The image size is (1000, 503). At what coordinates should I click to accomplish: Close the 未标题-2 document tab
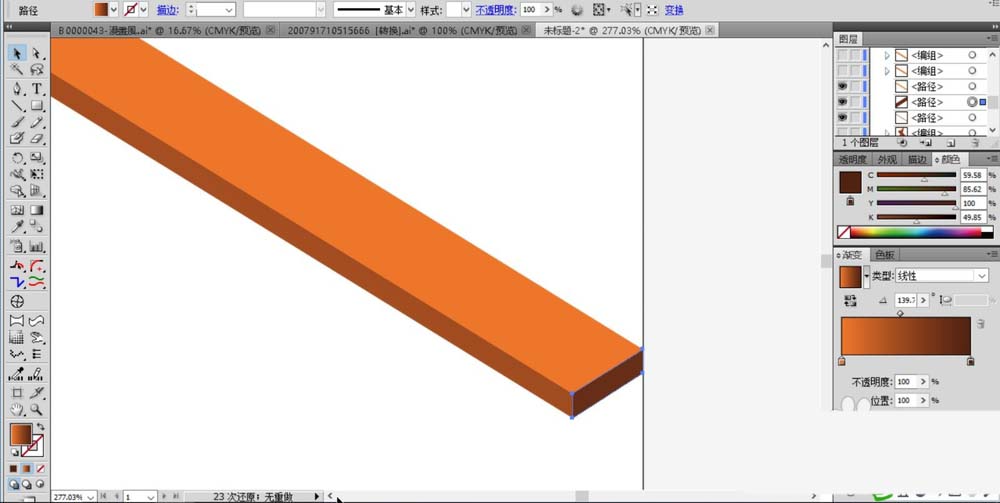(x=711, y=29)
